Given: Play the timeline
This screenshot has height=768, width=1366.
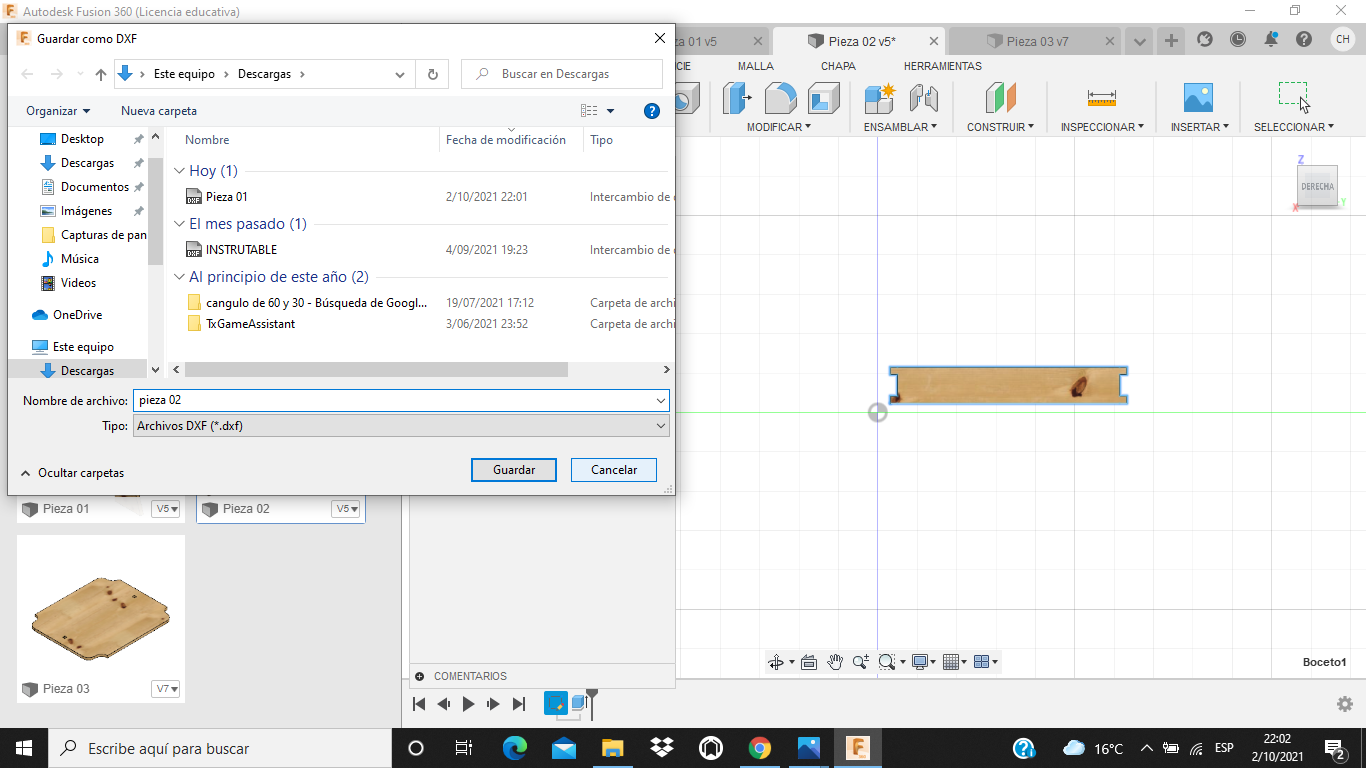Looking at the screenshot, I should 468,704.
